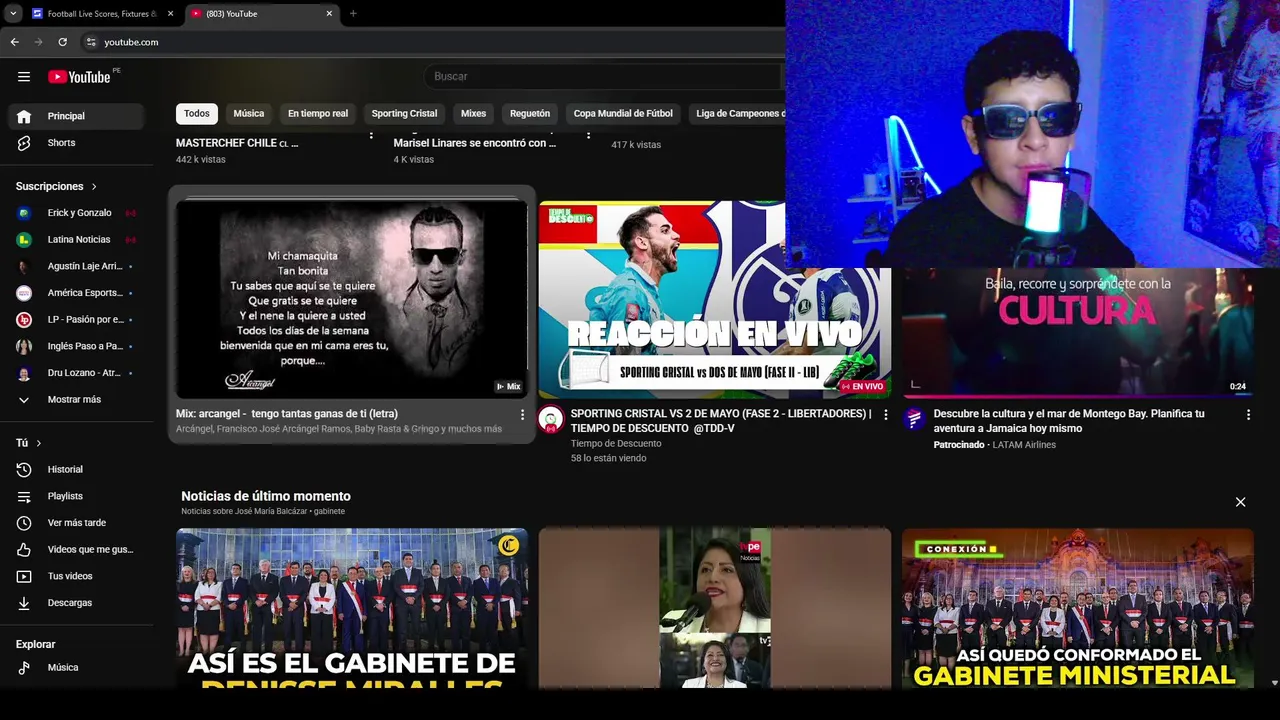1280x720 pixels.
Task: Play the arcangel mix thumbnail
Action: [352, 299]
